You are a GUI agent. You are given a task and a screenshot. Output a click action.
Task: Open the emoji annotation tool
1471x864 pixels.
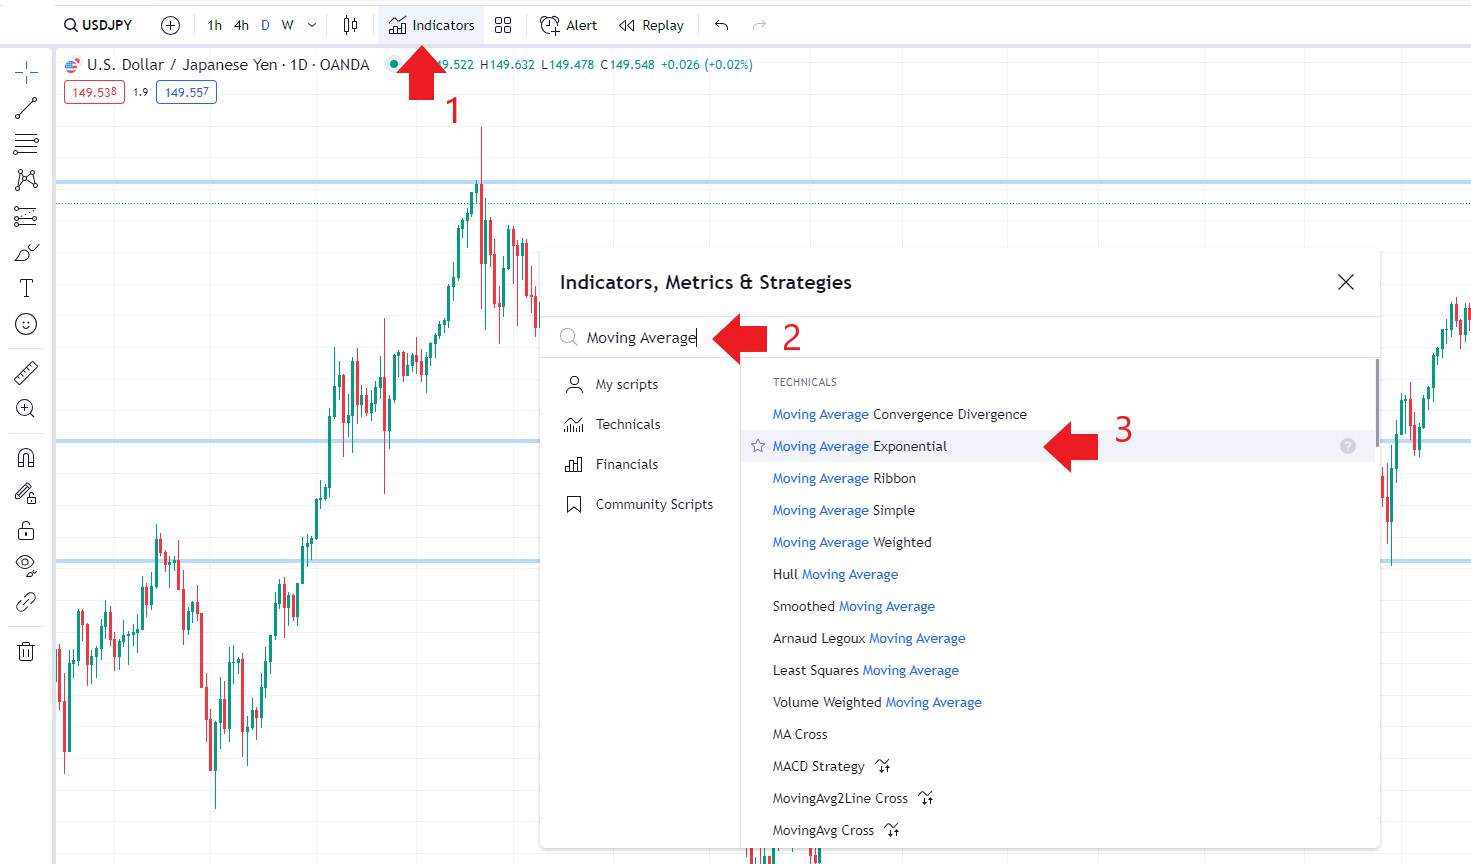(26, 323)
